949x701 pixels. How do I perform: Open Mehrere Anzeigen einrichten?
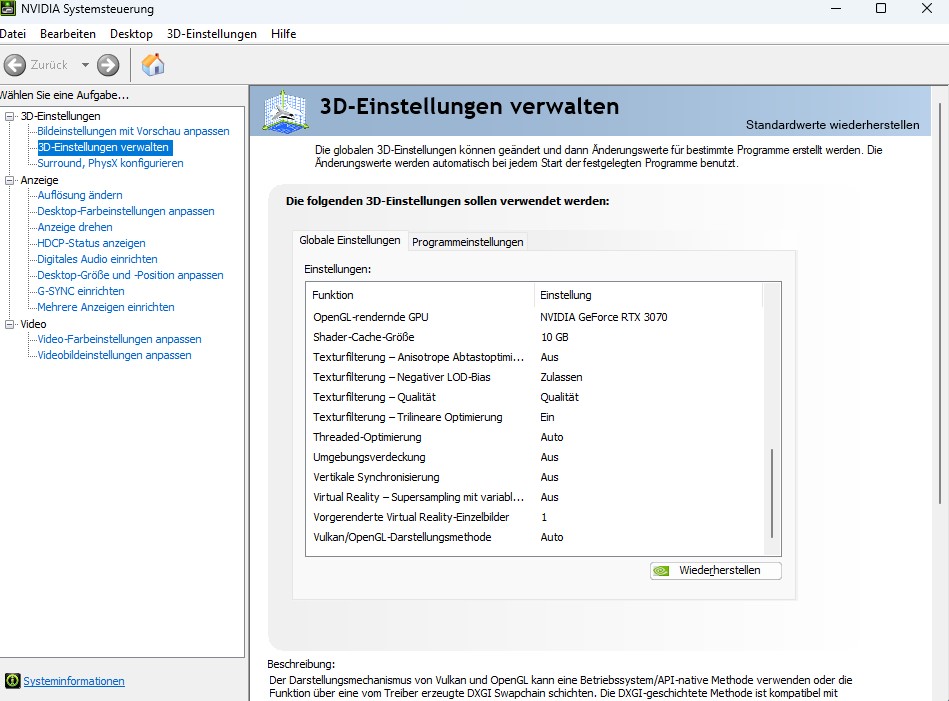106,307
